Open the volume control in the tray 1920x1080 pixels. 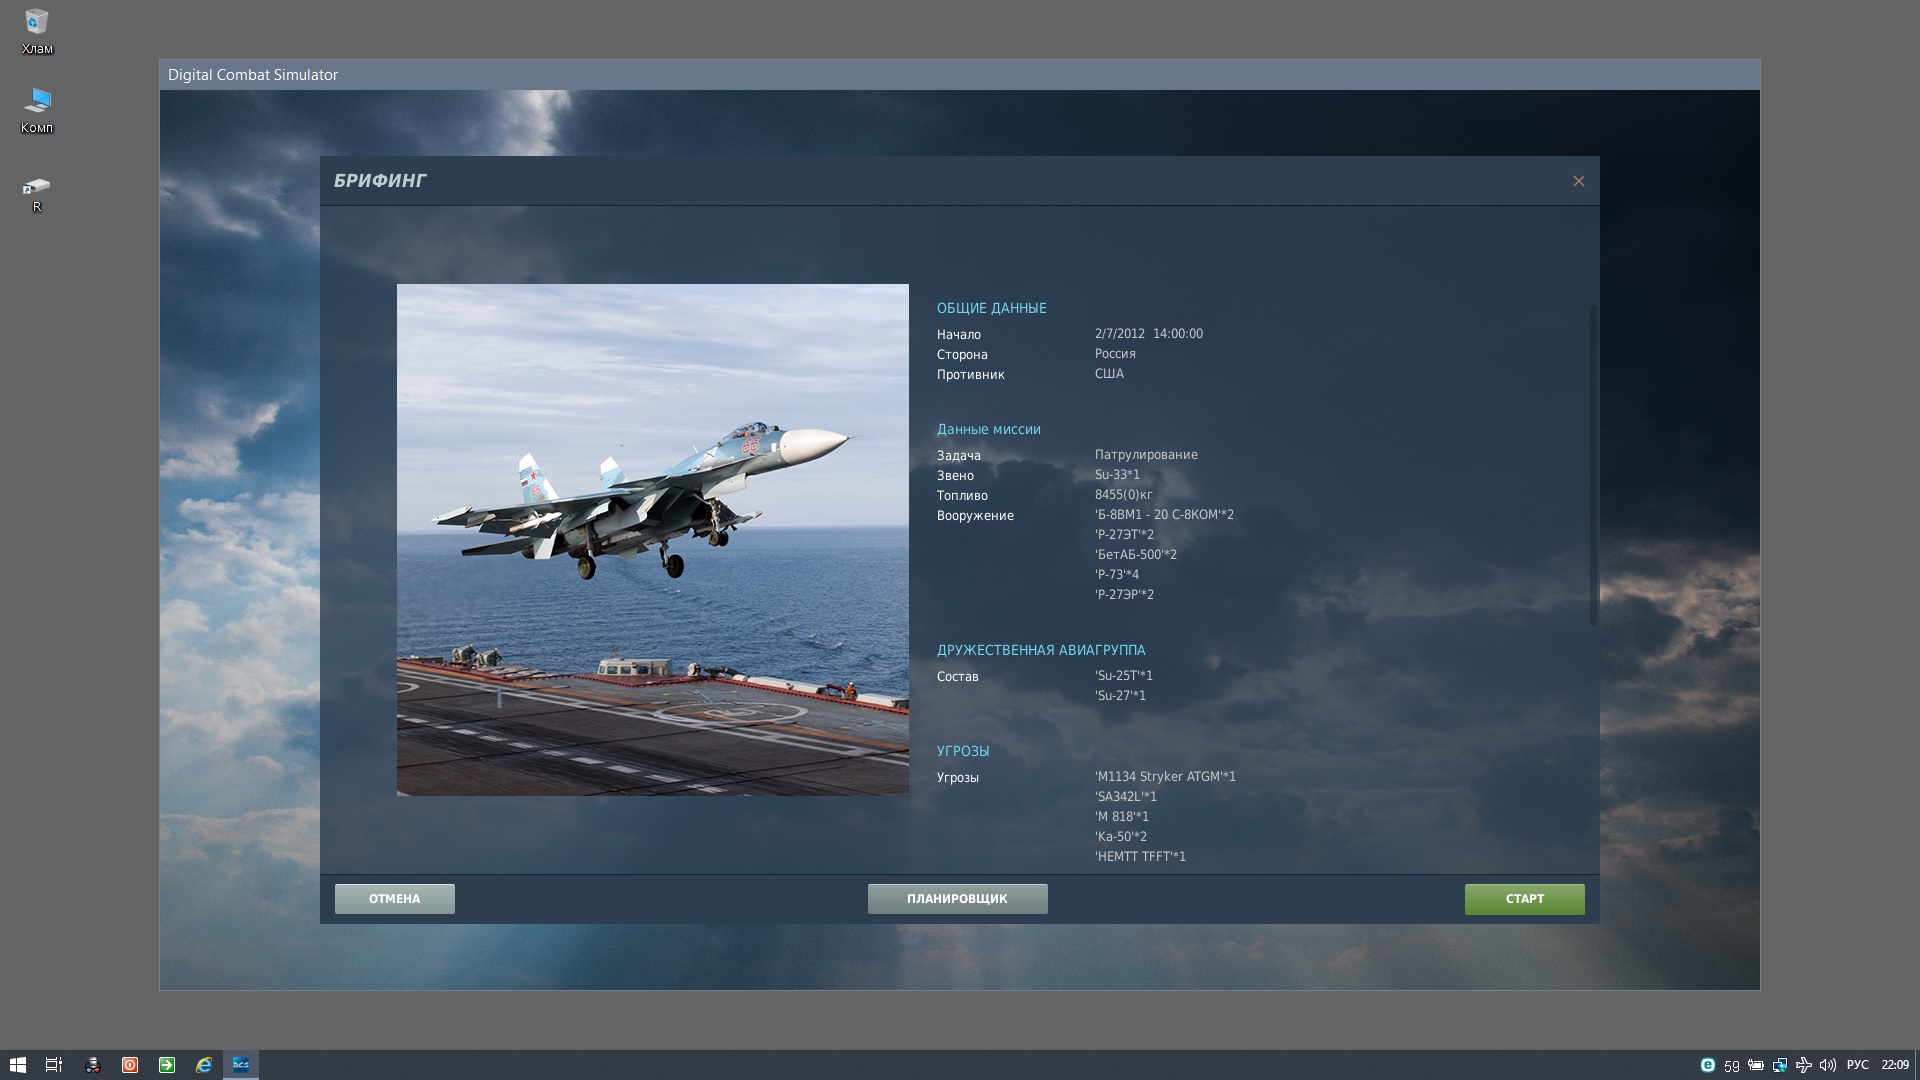click(1828, 1065)
